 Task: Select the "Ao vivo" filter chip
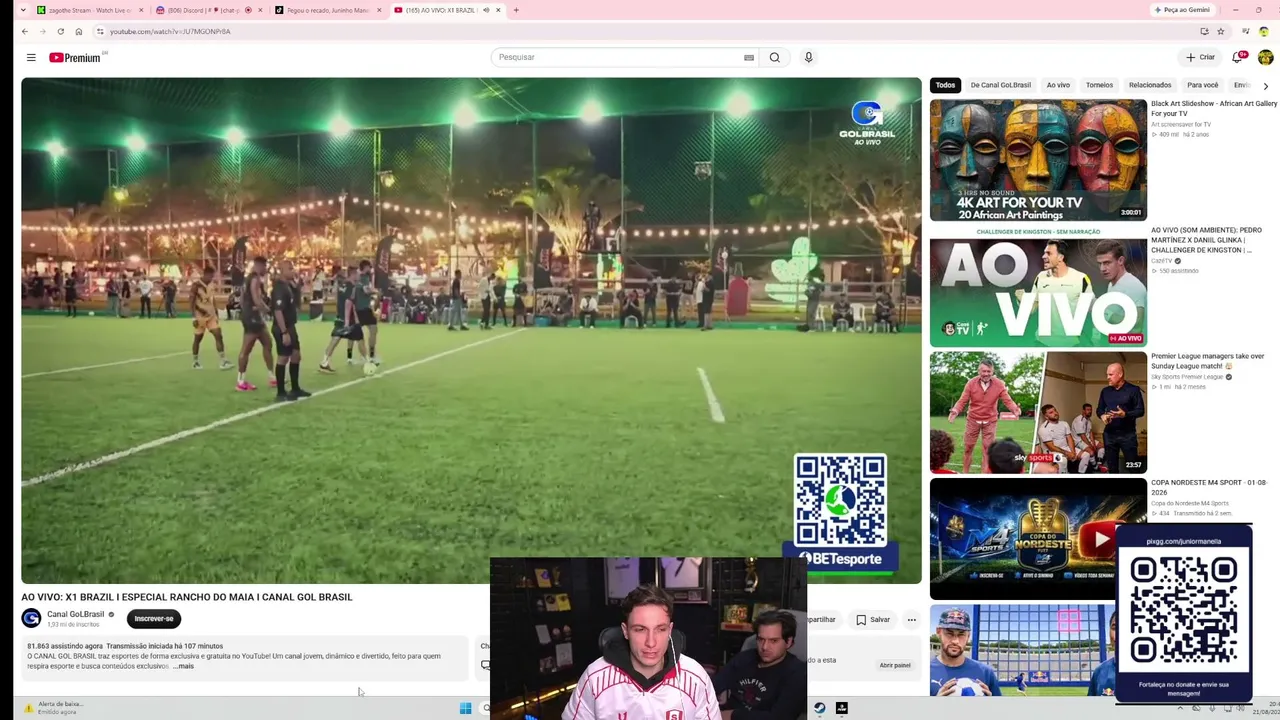[x=1058, y=85]
